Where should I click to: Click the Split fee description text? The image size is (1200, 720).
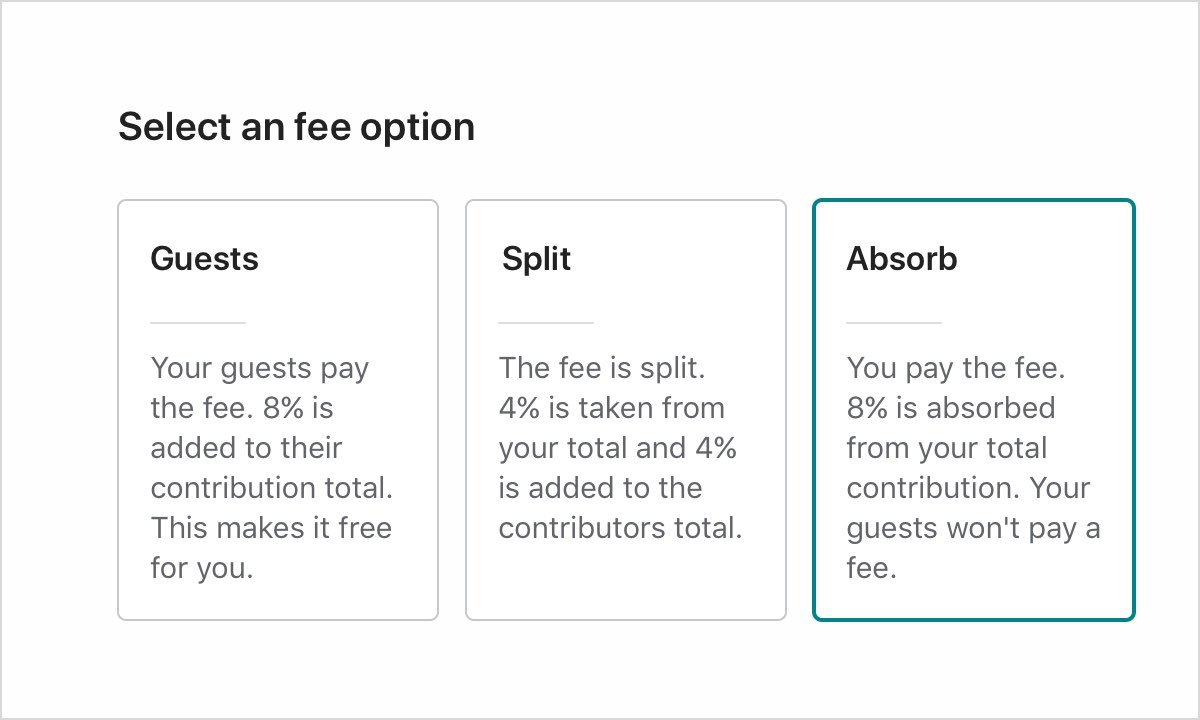click(618, 448)
